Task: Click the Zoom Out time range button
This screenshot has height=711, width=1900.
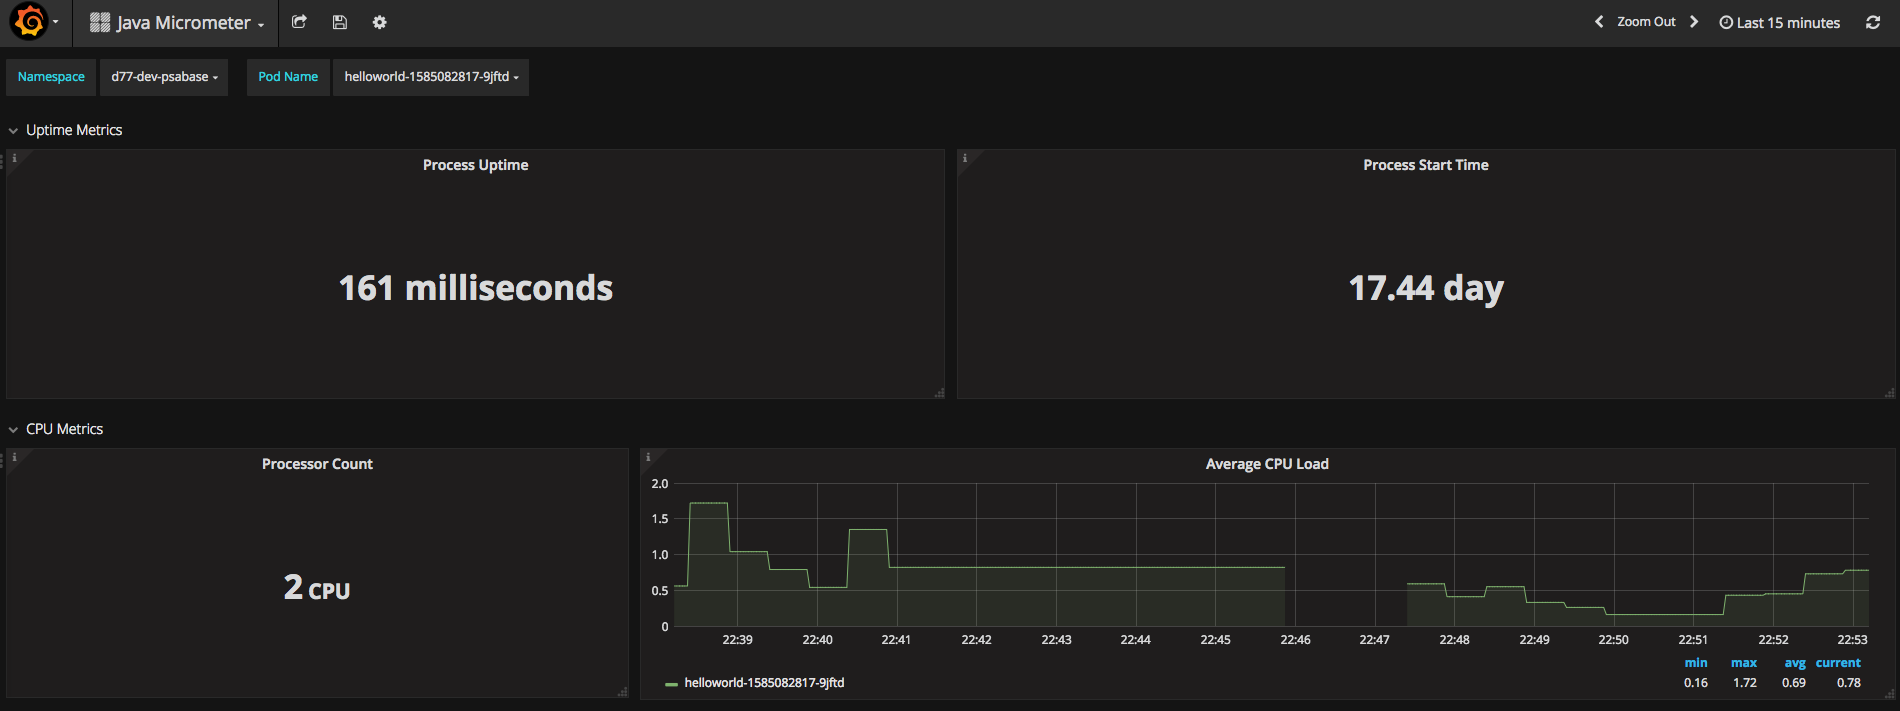Action: point(1646,22)
